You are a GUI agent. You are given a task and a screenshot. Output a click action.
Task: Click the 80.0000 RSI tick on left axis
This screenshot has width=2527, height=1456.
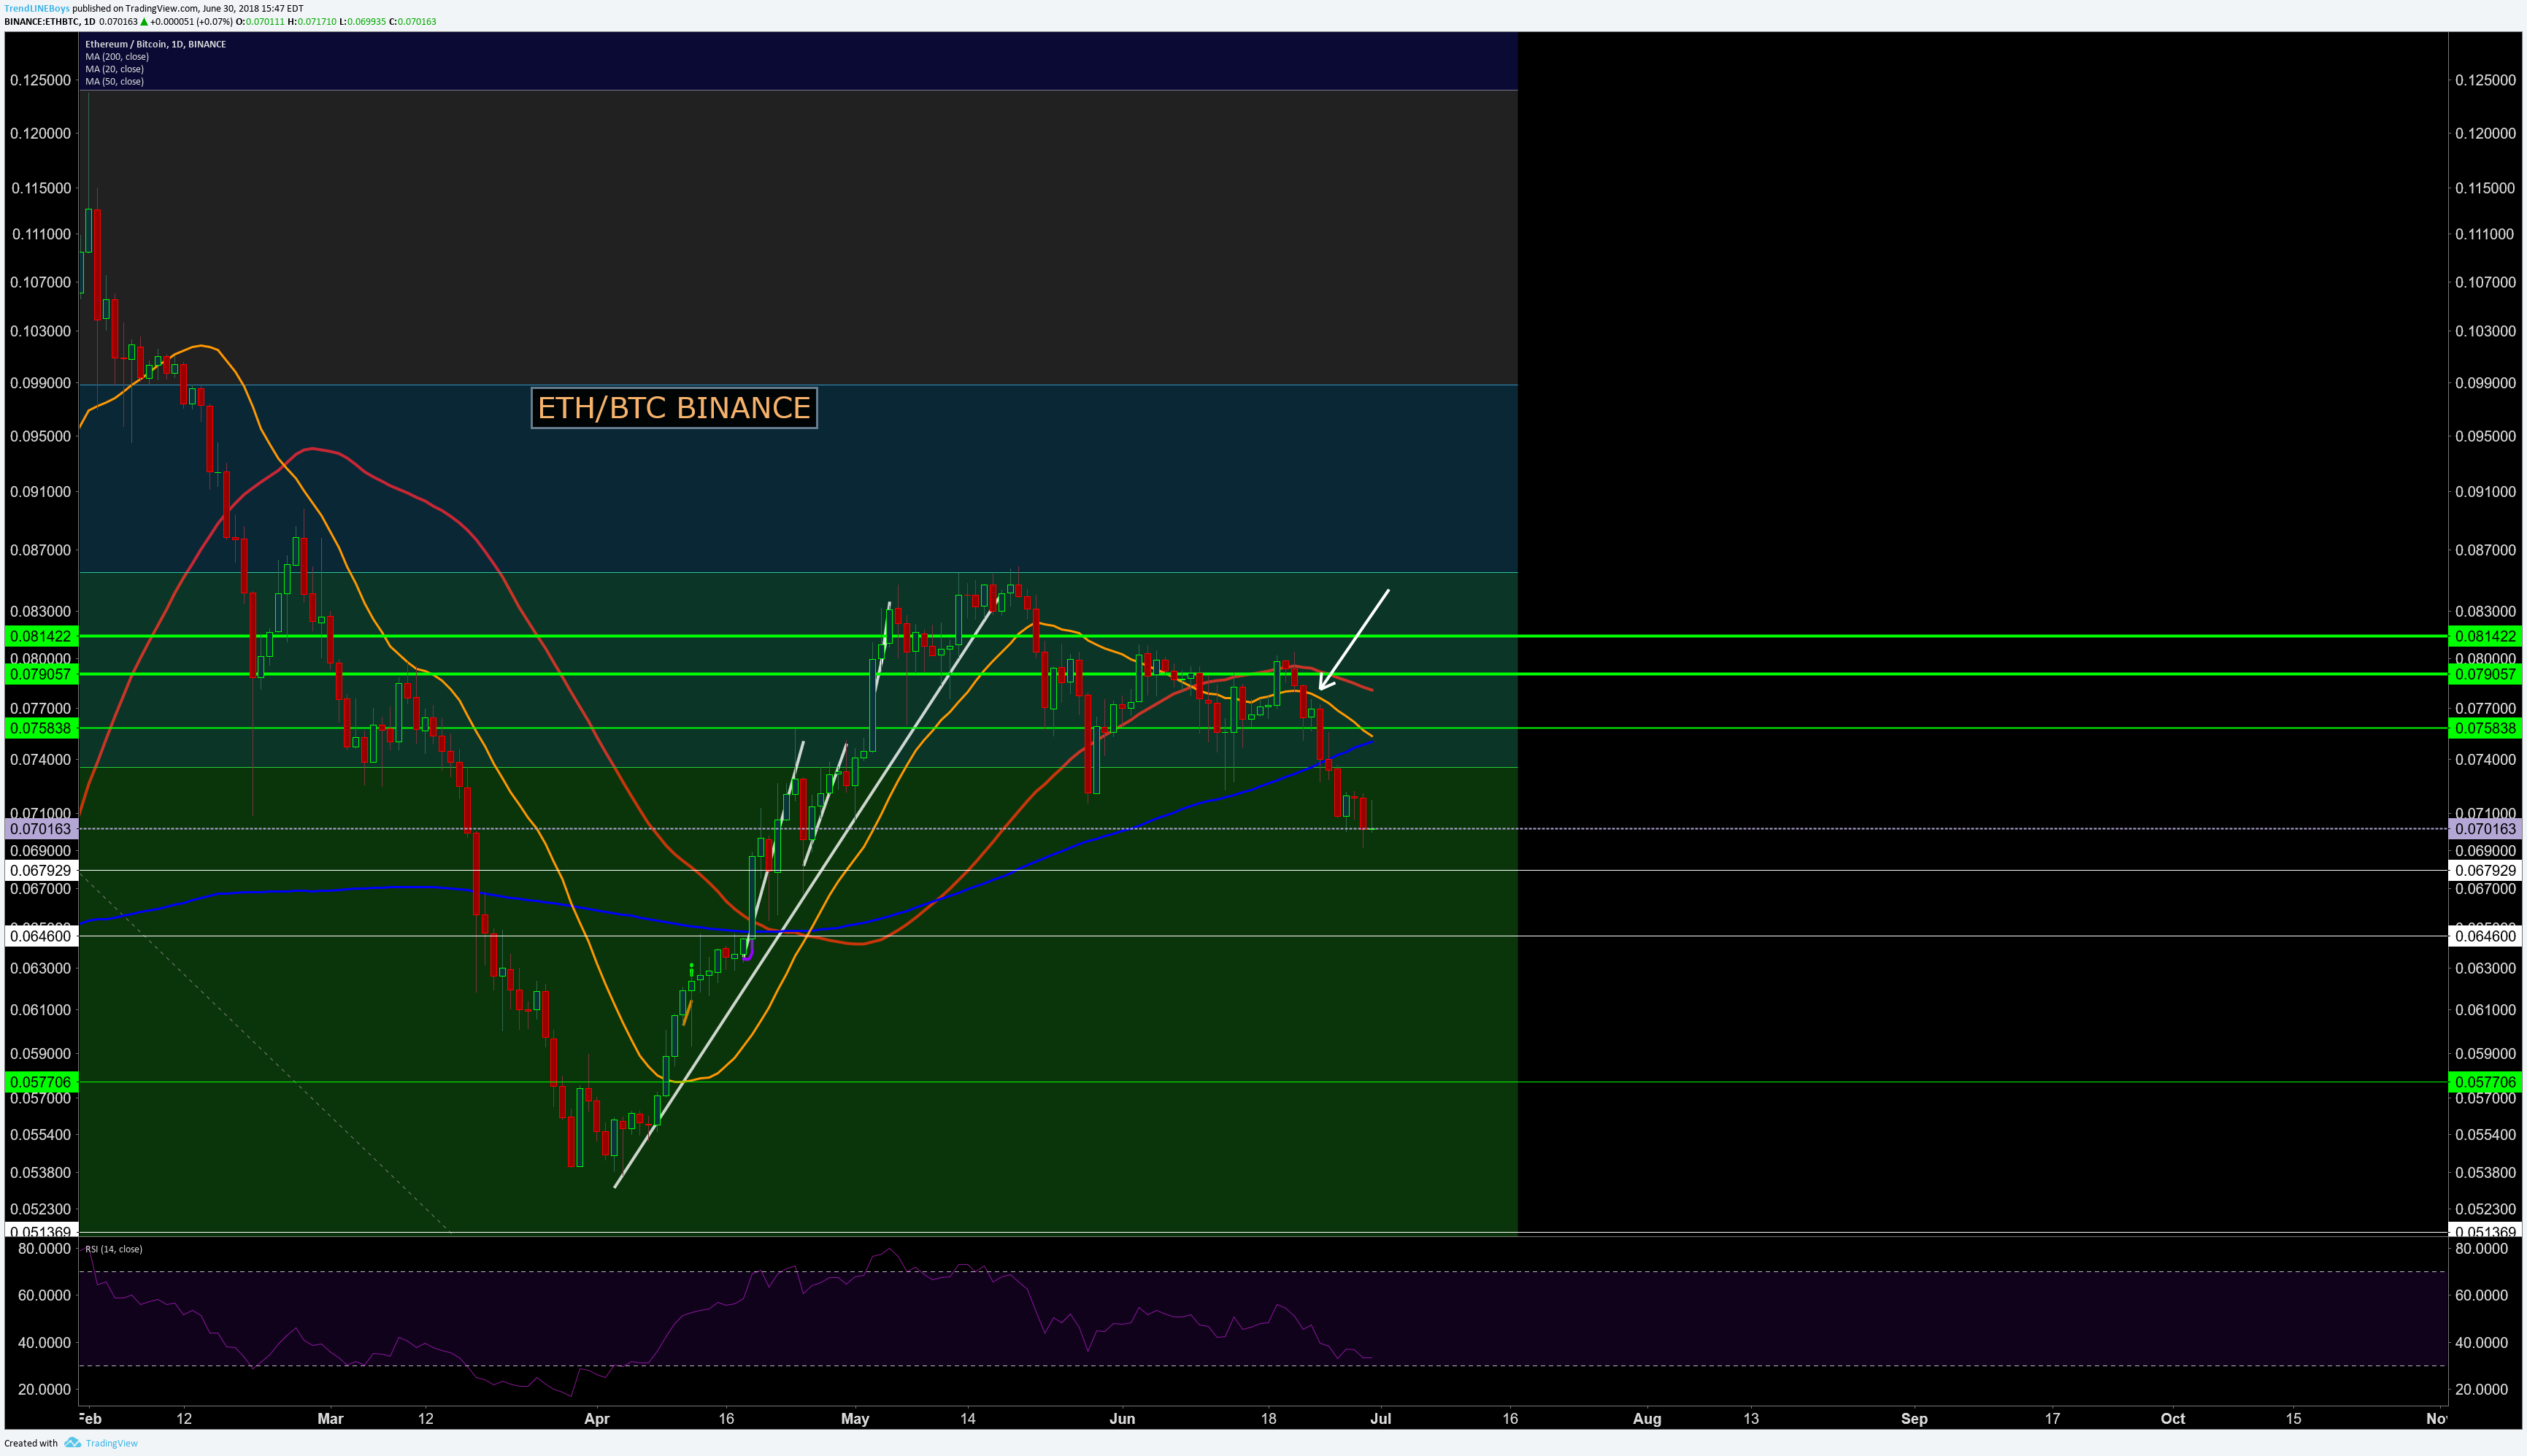45,1249
